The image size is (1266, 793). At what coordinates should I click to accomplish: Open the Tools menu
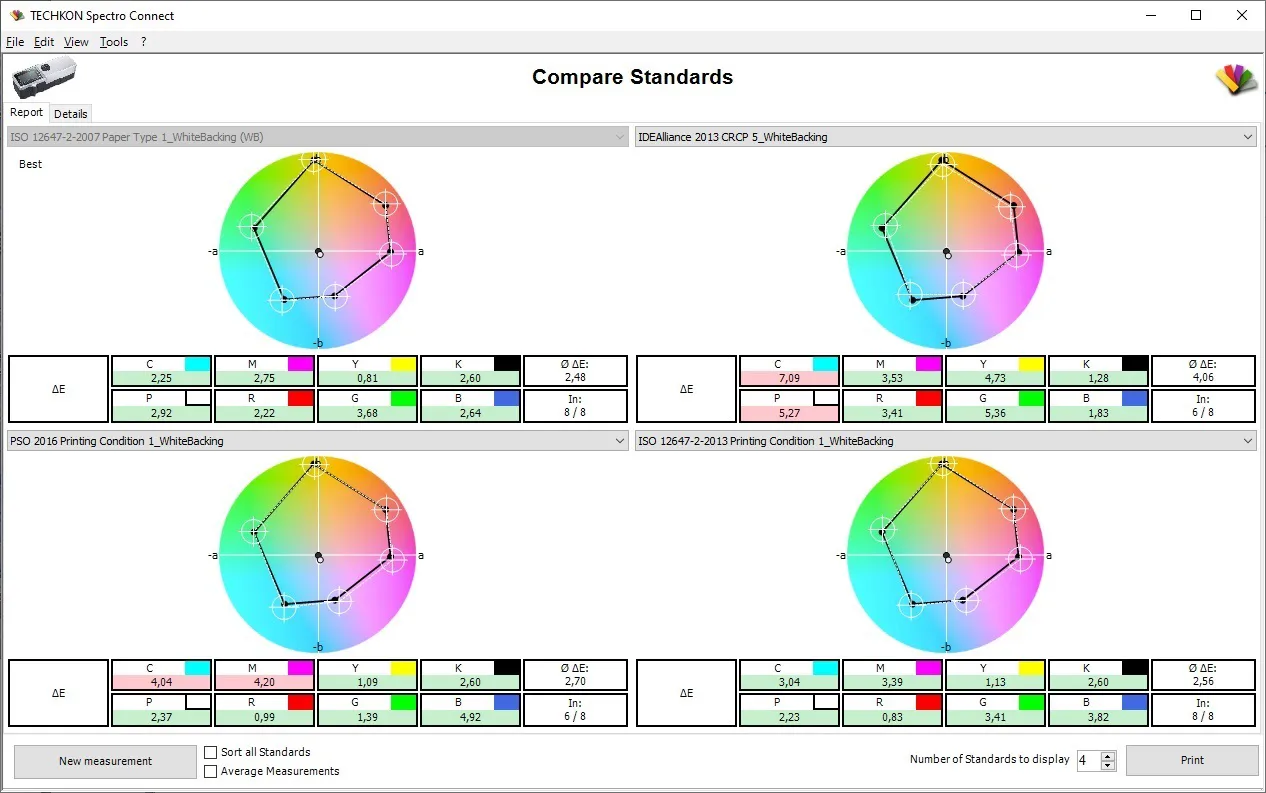pyautogui.click(x=114, y=42)
